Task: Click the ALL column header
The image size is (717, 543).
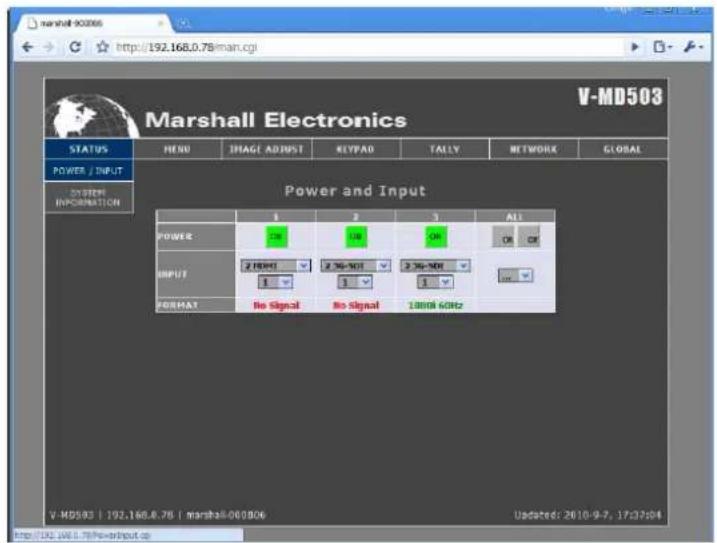Action: 514,216
